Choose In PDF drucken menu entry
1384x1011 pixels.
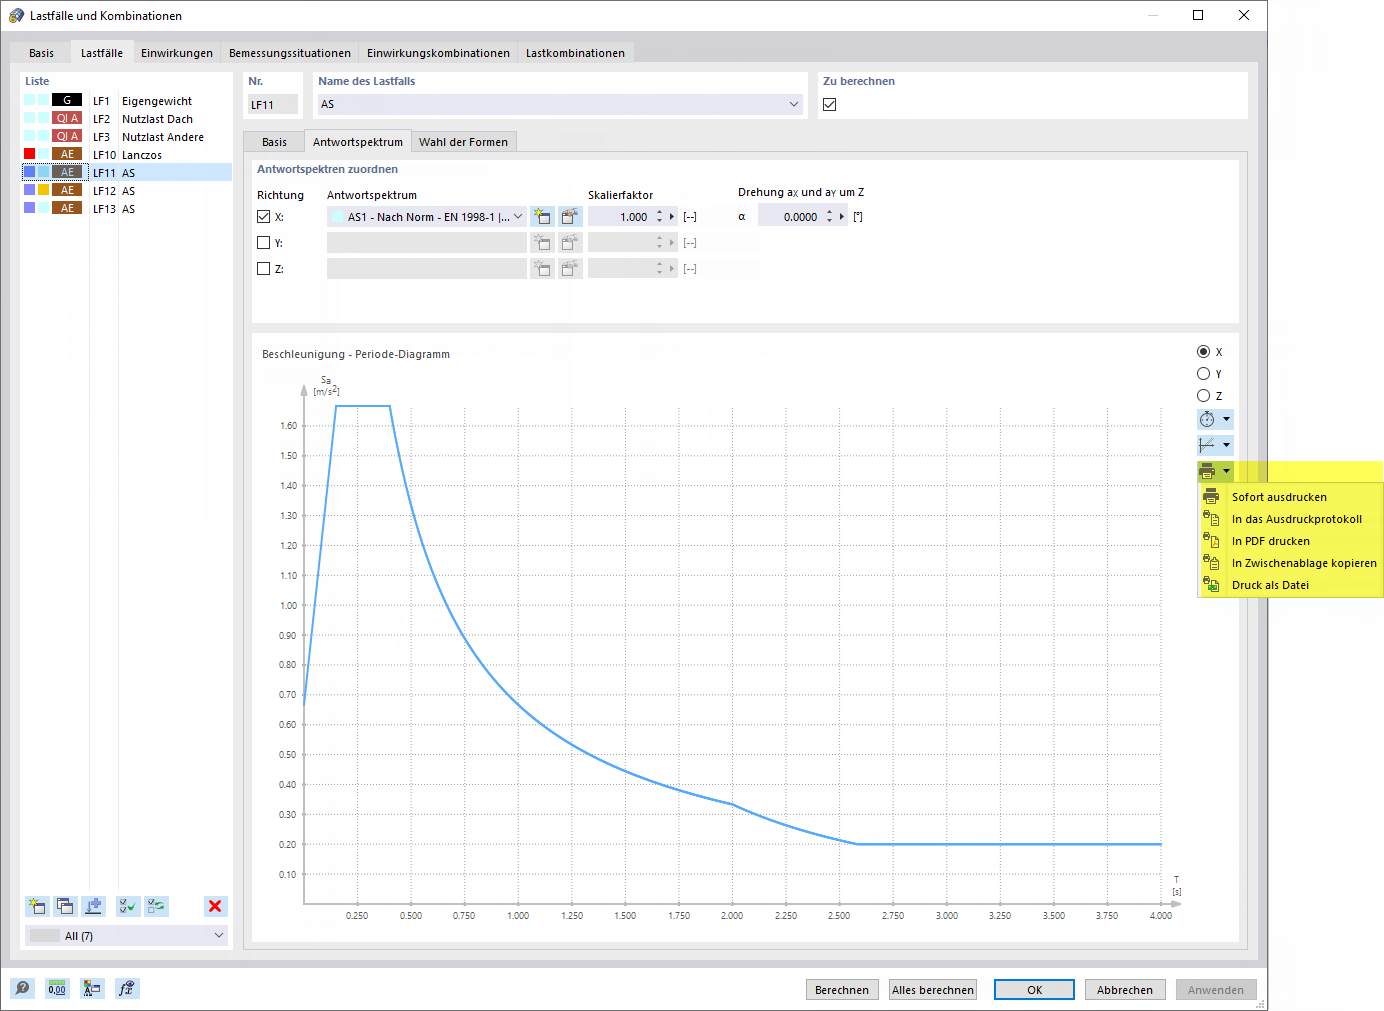[1270, 541]
